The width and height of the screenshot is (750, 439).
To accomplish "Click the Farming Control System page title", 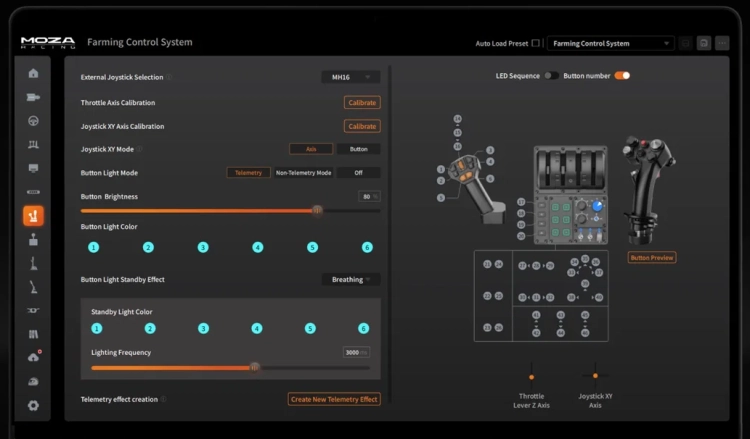I will tap(140, 42).
